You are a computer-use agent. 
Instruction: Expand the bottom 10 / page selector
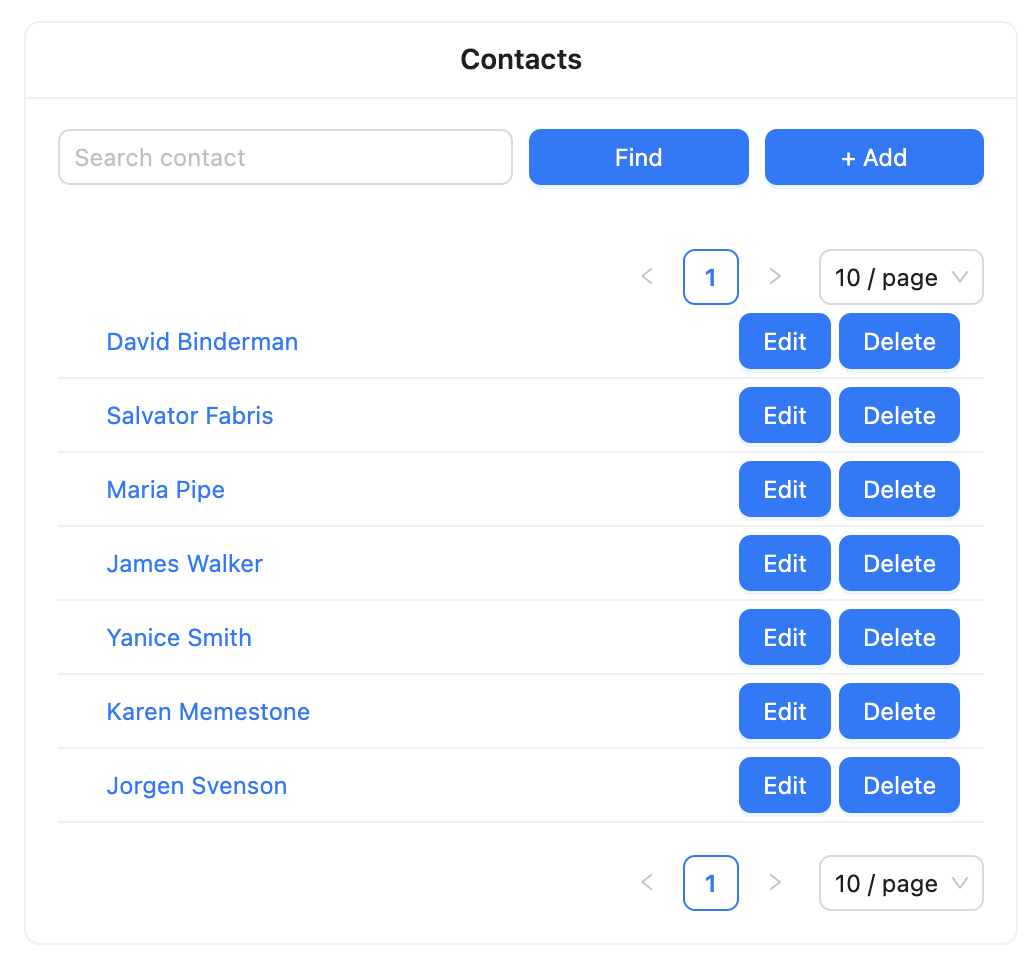(x=901, y=883)
